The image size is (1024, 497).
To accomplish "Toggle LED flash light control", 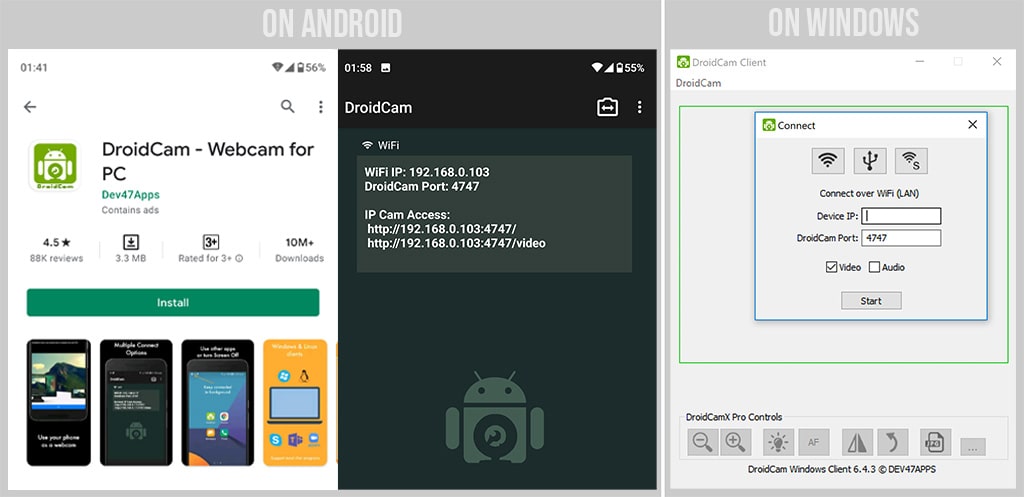I will 778,442.
